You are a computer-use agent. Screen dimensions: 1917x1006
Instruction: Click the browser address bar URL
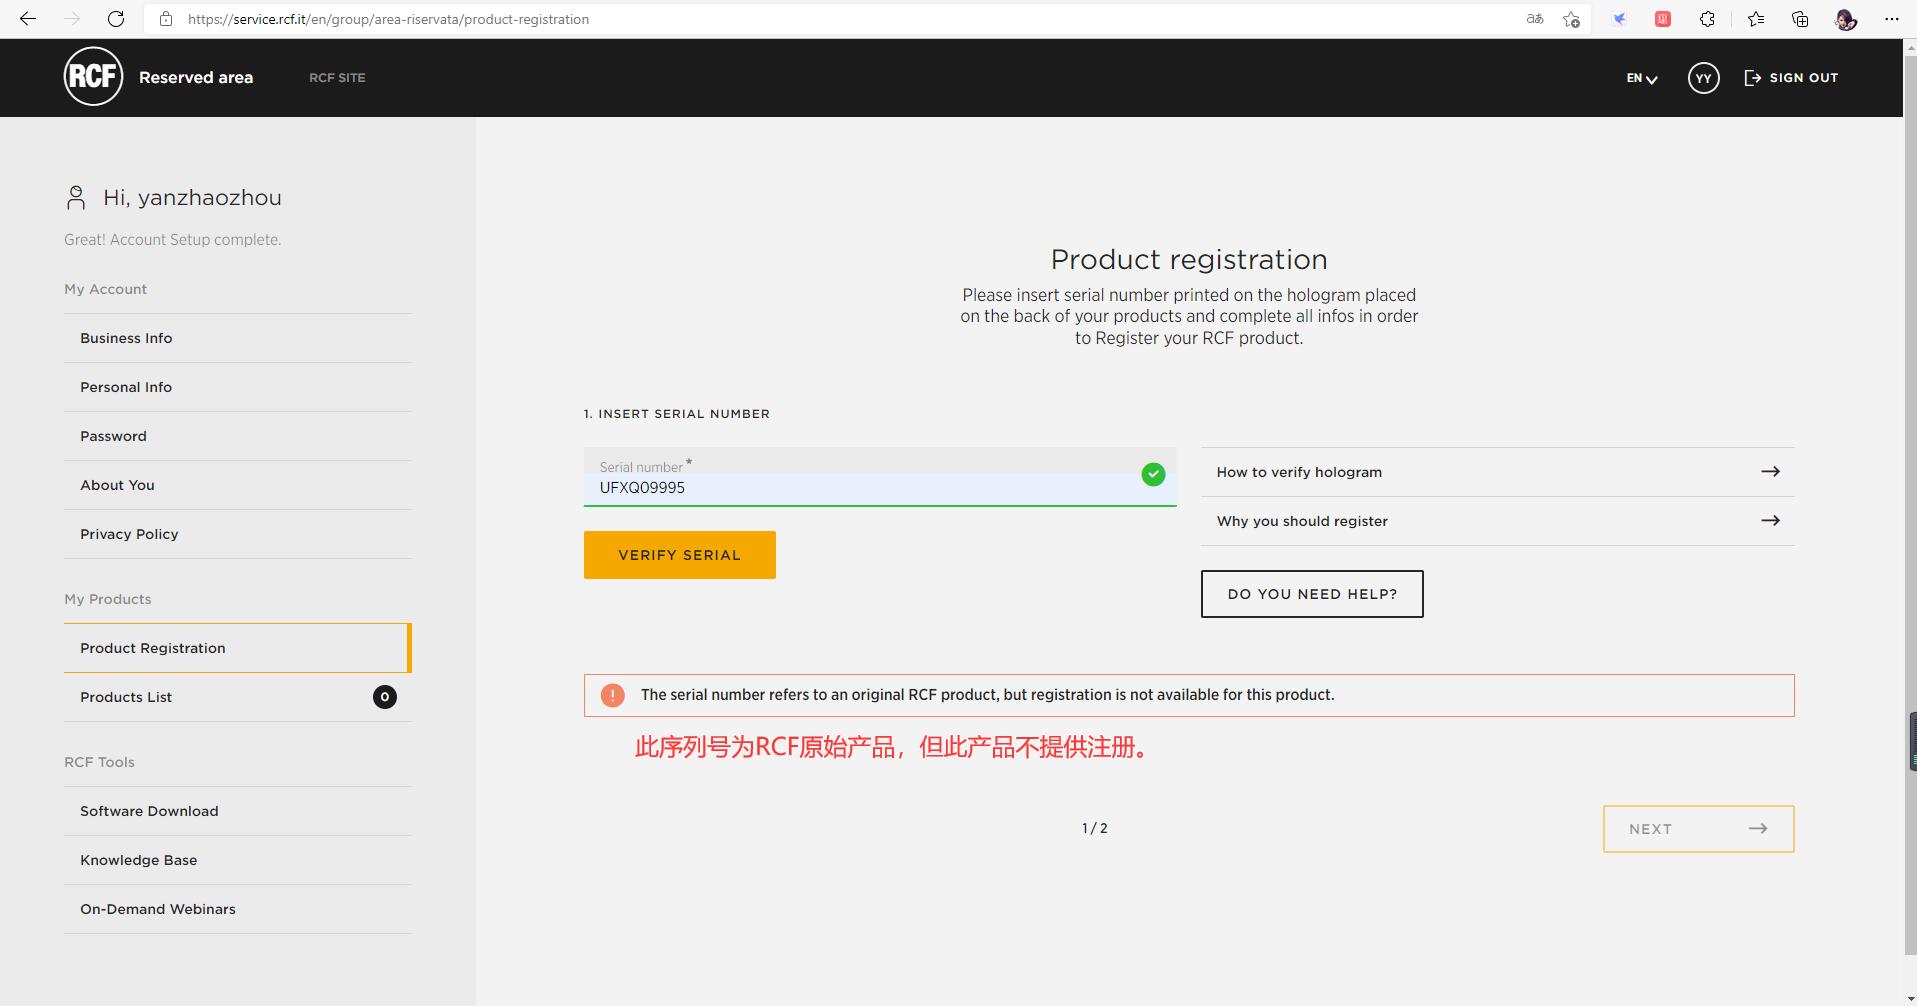point(388,19)
